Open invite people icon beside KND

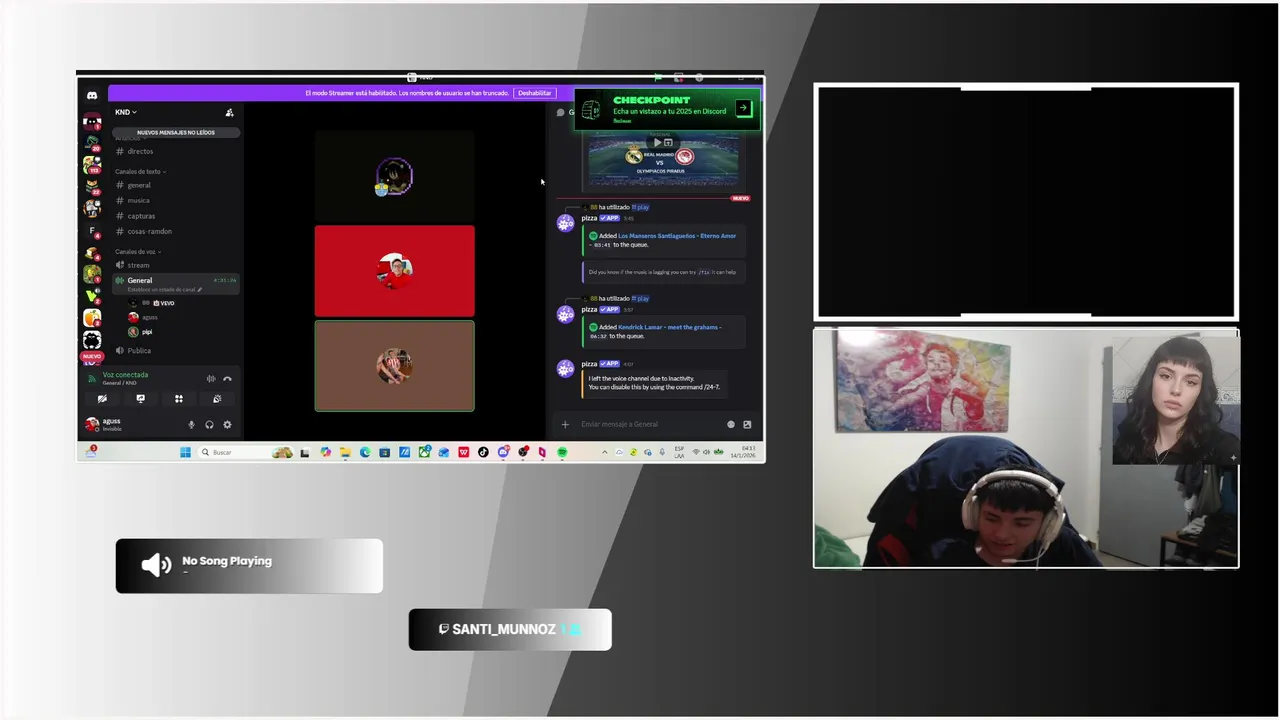[x=229, y=112]
